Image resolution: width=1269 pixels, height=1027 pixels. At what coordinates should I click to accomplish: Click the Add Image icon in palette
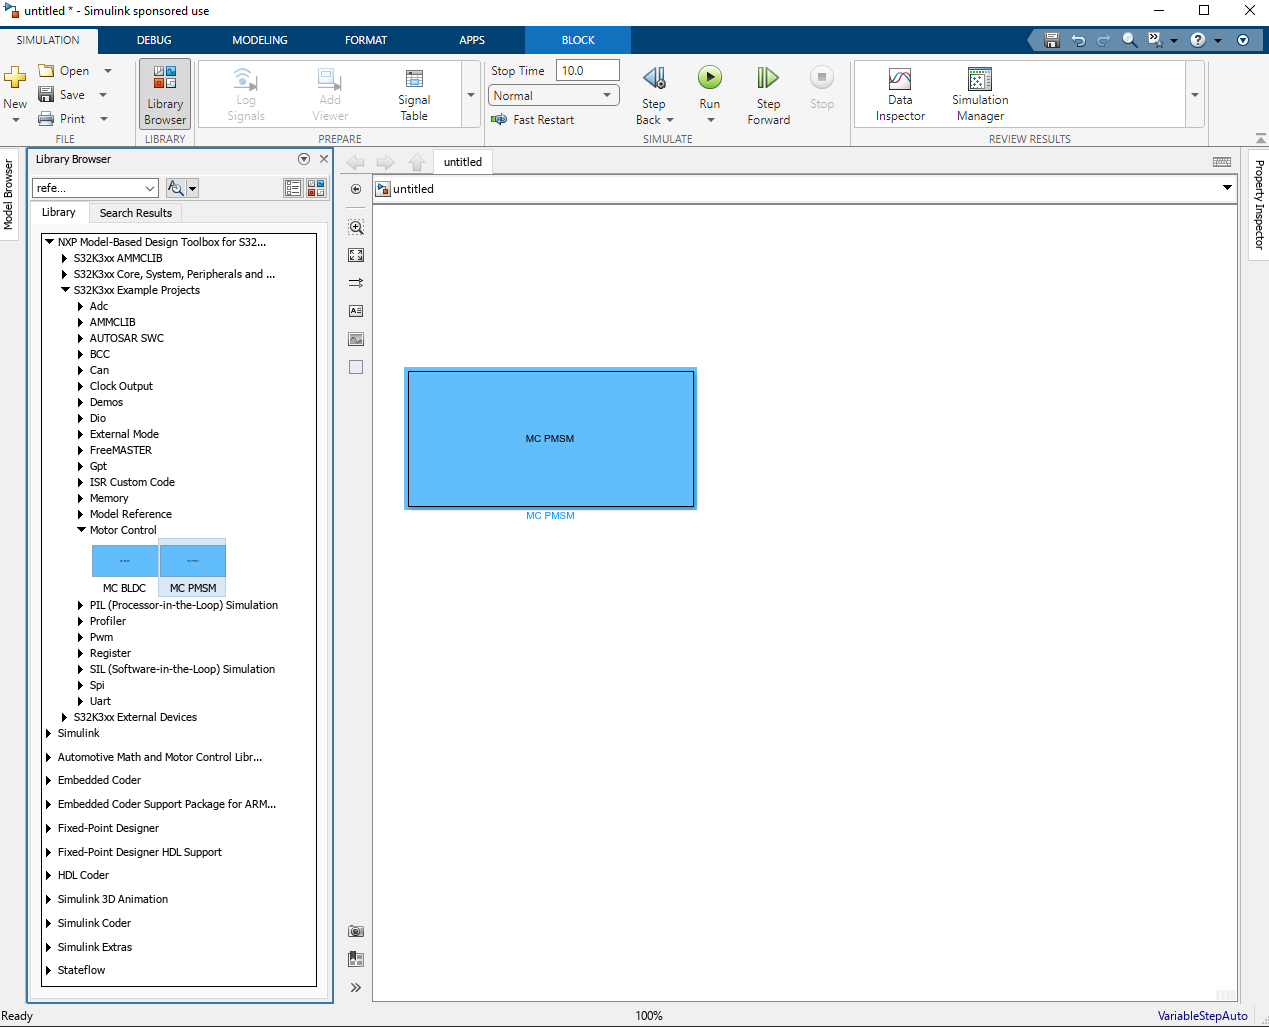coord(356,338)
